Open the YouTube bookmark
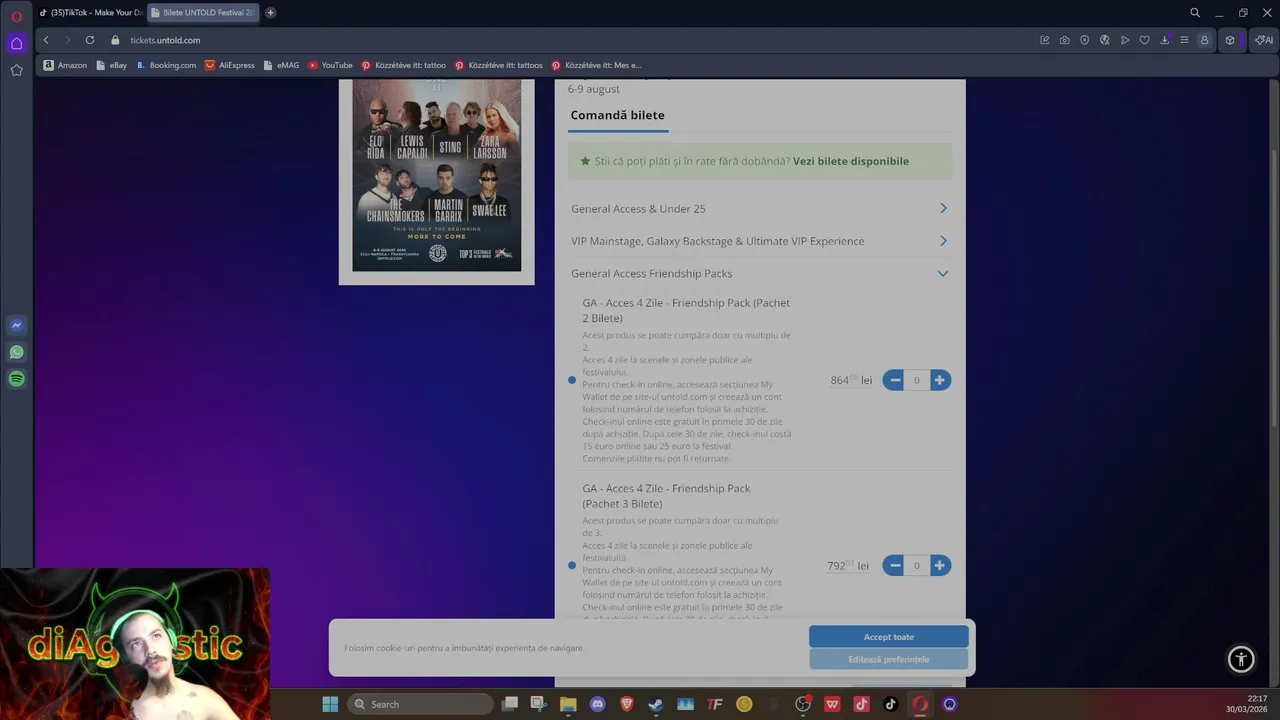 330,65
